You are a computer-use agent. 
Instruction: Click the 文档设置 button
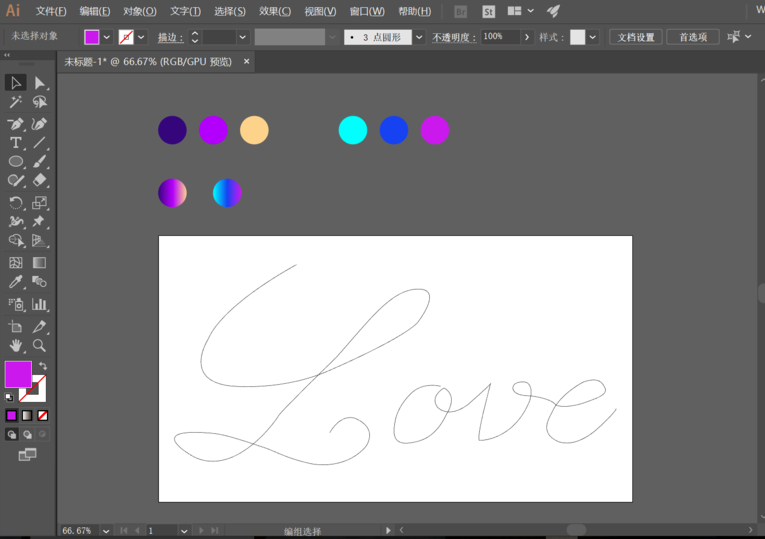[635, 37]
